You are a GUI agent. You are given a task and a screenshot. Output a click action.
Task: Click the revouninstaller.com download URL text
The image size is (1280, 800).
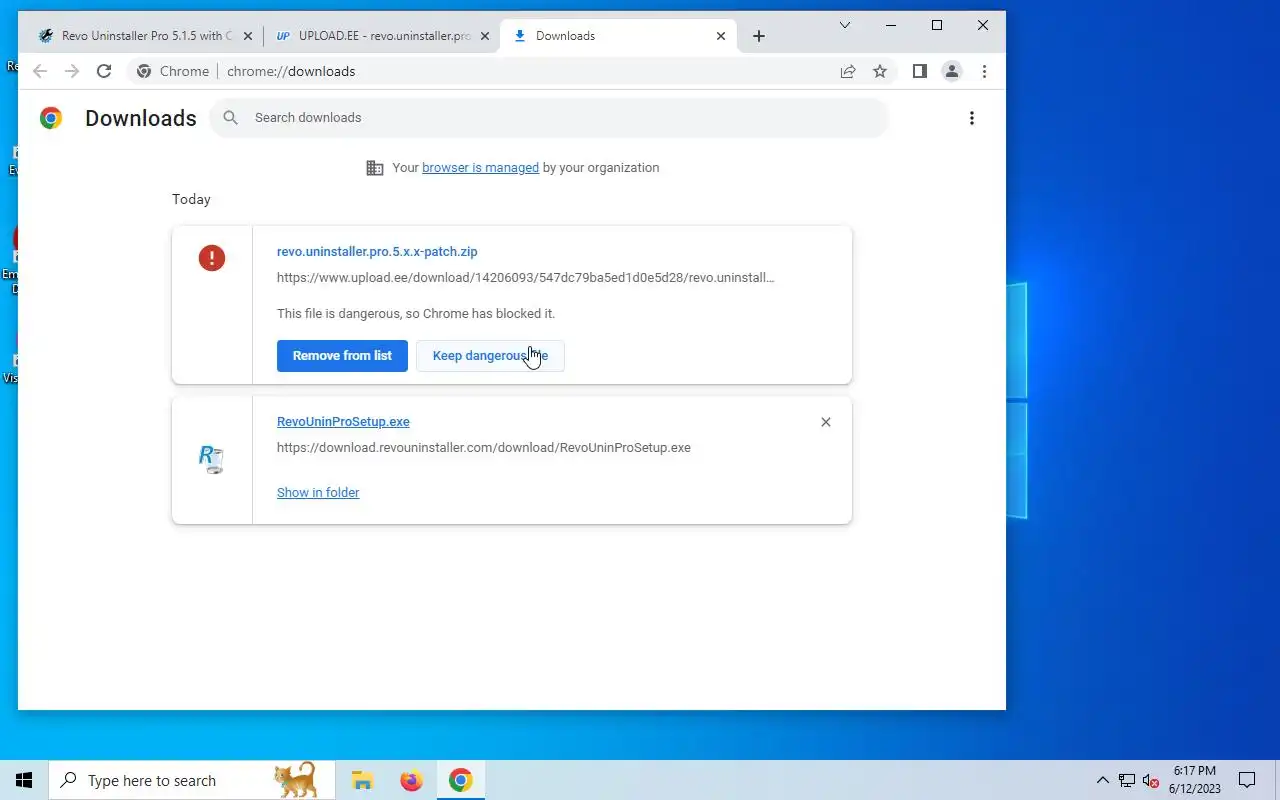click(484, 448)
